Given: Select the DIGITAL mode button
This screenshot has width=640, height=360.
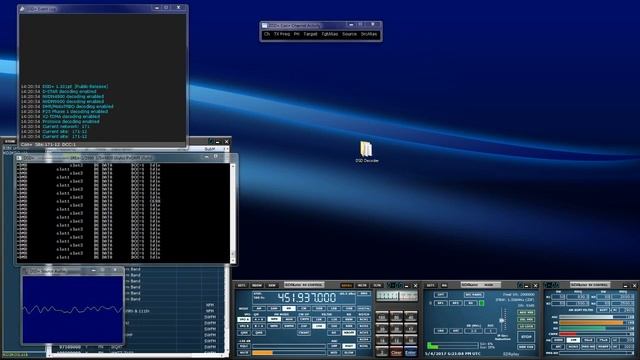Looking at the screenshot, I should click(364, 309).
